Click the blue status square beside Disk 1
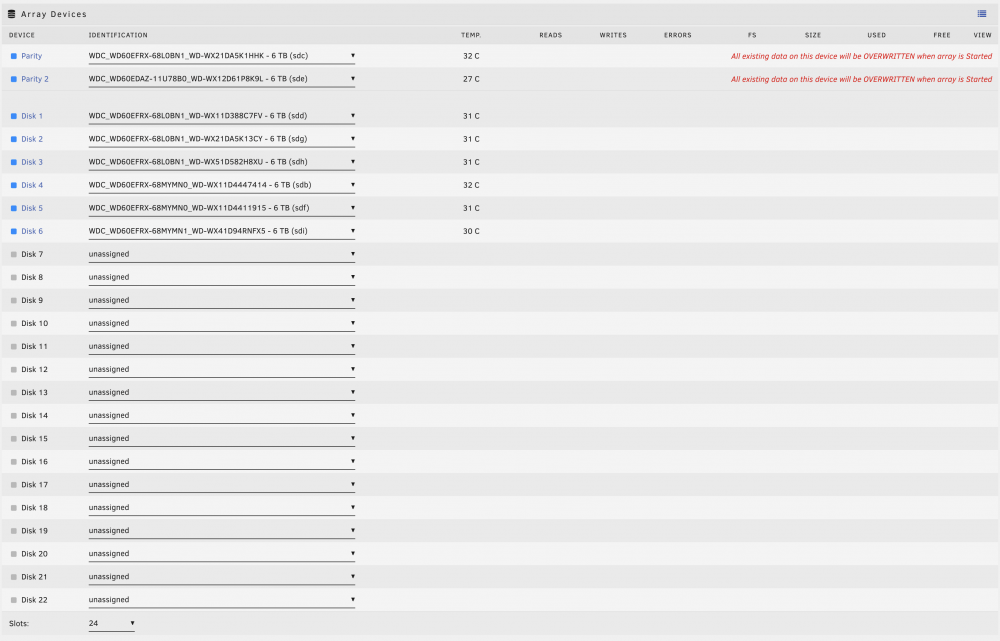The width and height of the screenshot is (1000, 641). point(14,116)
